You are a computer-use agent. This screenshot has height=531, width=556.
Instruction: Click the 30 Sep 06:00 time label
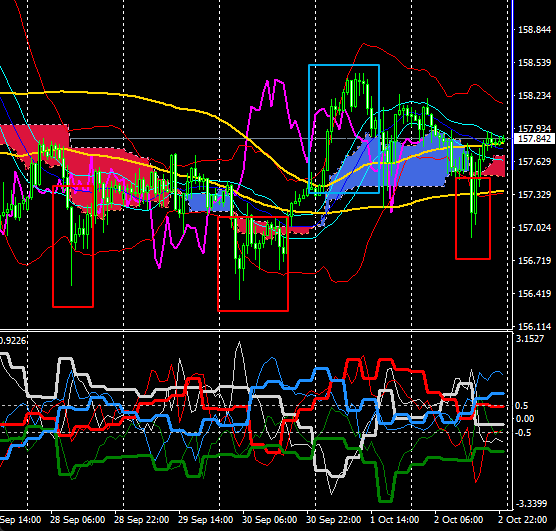click(x=269, y=520)
